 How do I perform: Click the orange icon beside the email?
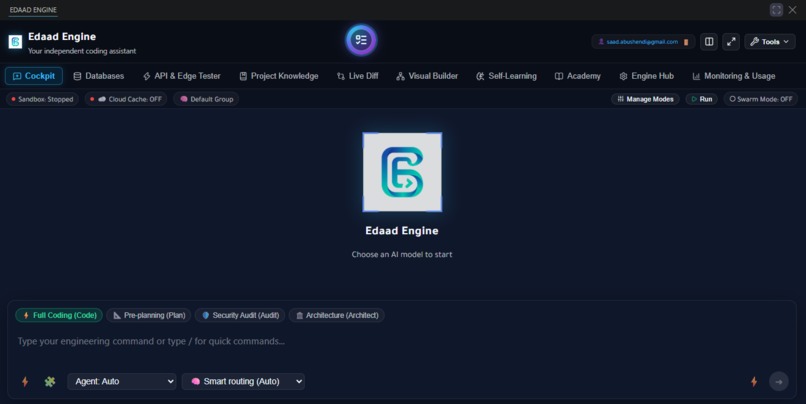point(686,42)
